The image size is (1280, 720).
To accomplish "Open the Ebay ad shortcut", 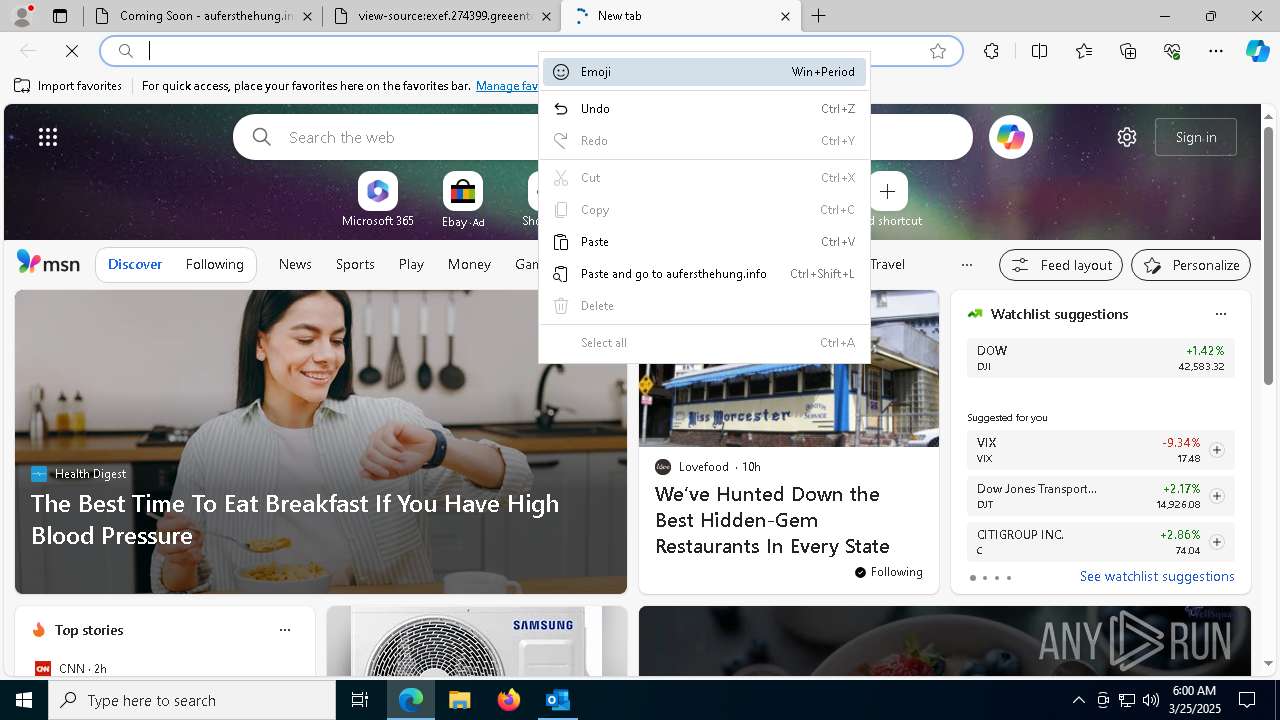I will coord(463,200).
